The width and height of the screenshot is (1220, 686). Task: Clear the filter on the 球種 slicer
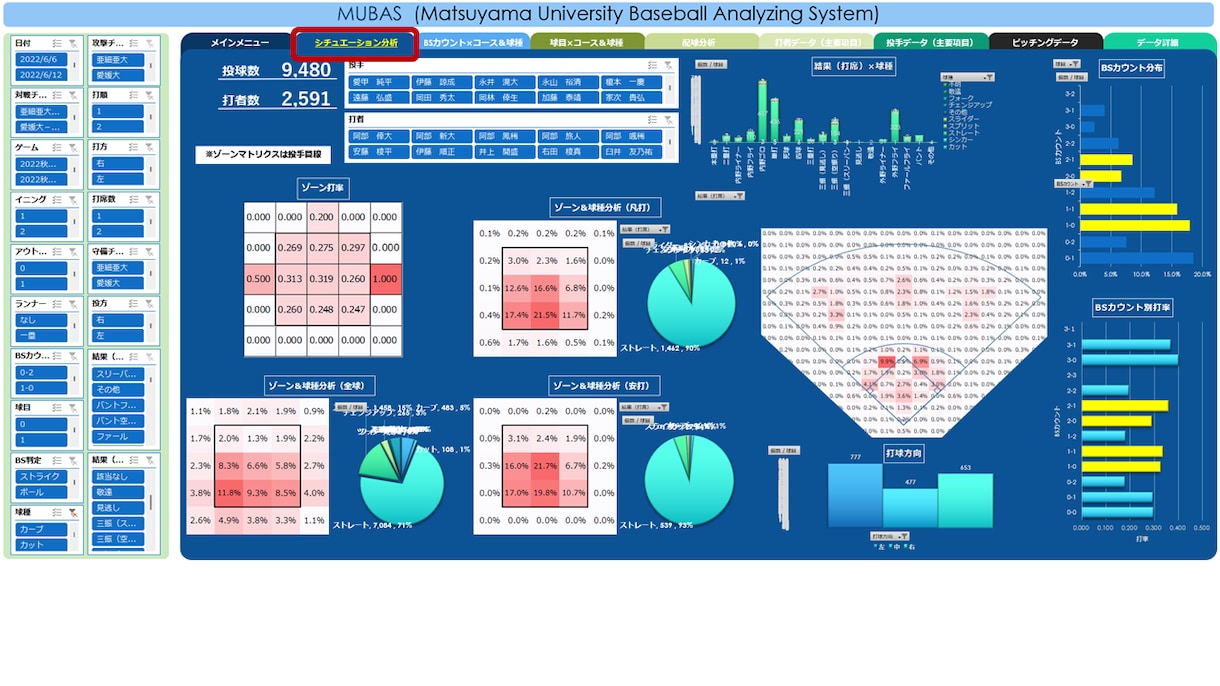pyautogui.click(x=73, y=511)
